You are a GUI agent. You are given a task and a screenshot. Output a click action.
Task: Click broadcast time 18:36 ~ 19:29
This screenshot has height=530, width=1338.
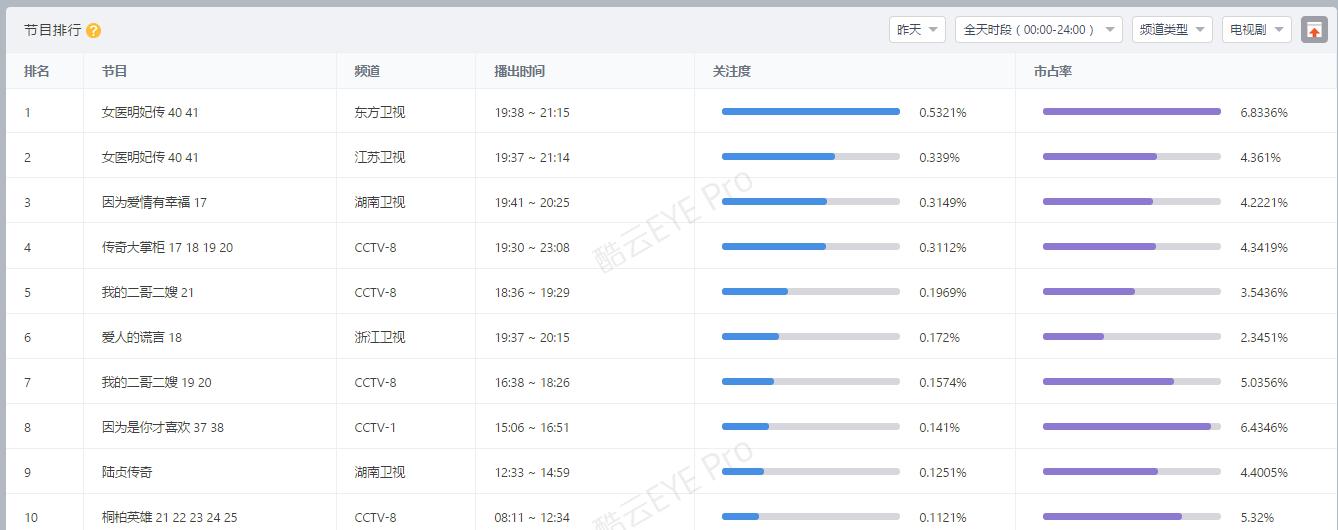[x=532, y=292]
